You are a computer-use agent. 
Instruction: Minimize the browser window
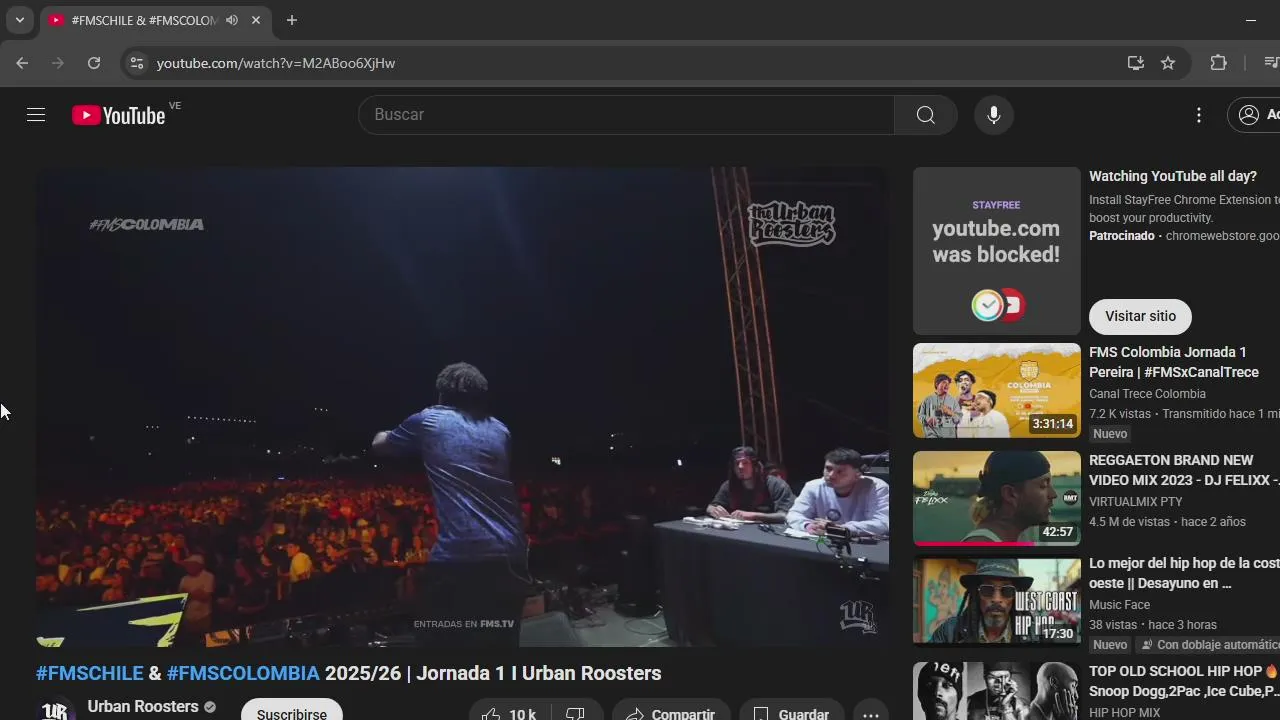[x=1251, y=20]
